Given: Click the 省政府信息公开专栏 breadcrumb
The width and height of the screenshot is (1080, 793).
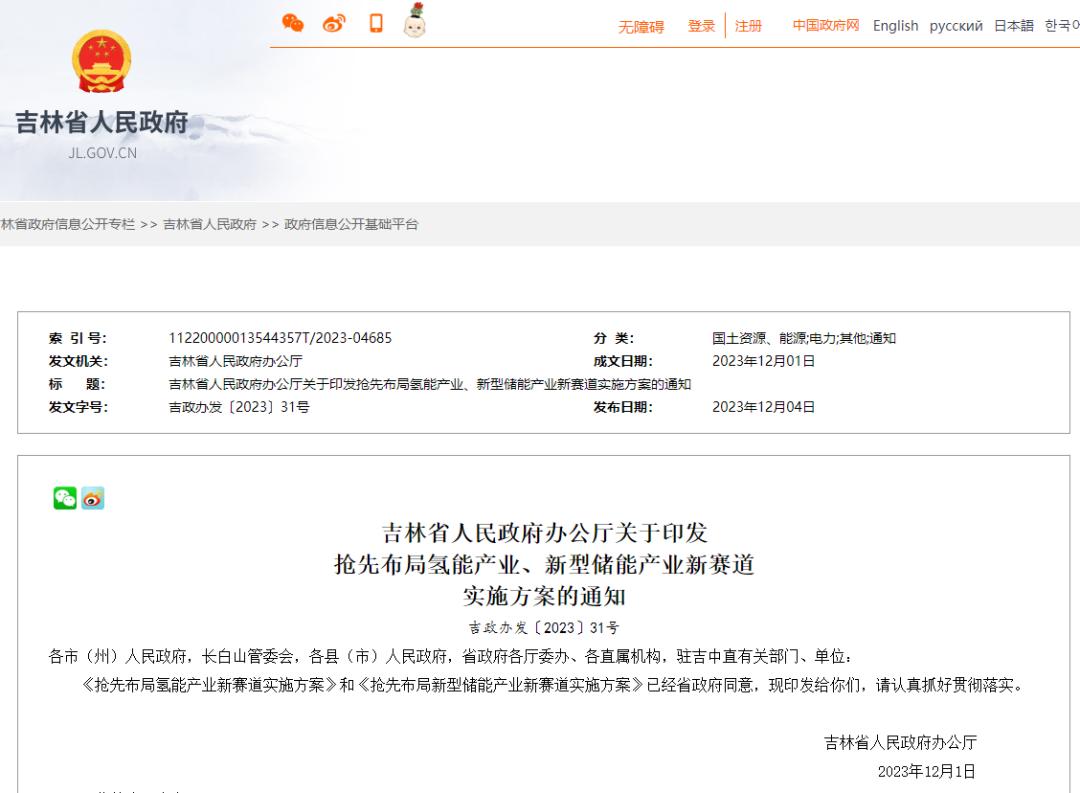Looking at the screenshot, I should click(x=67, y=225).
